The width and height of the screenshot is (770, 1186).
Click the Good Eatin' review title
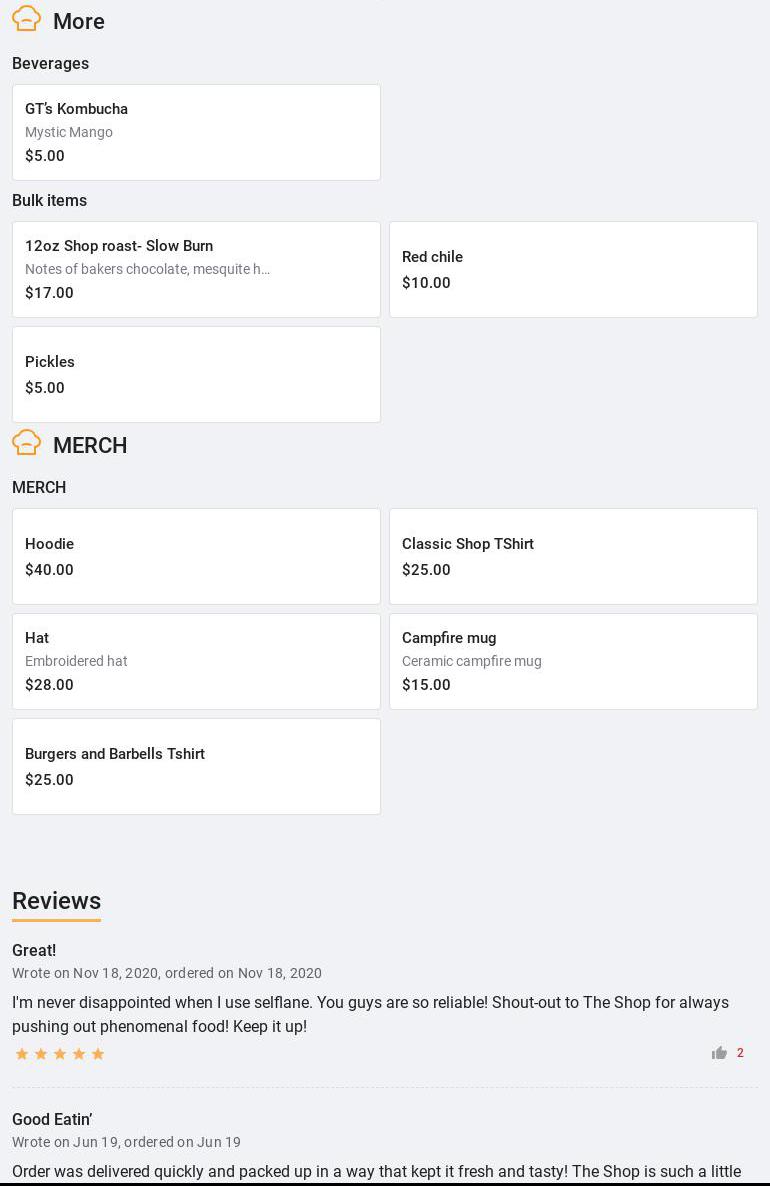(x=52, y=1119)
